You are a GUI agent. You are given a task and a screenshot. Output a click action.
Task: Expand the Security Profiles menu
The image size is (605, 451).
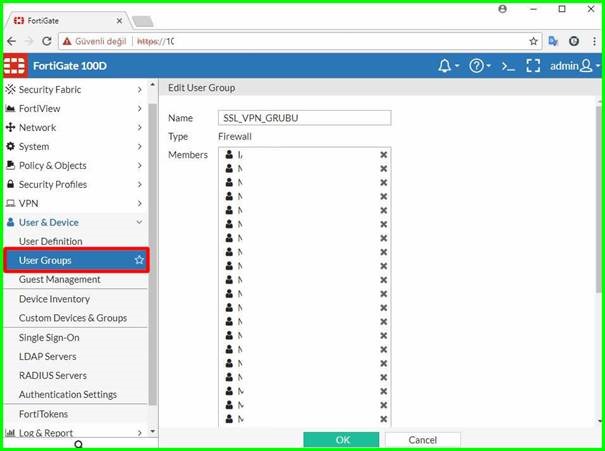click(75, 184)
